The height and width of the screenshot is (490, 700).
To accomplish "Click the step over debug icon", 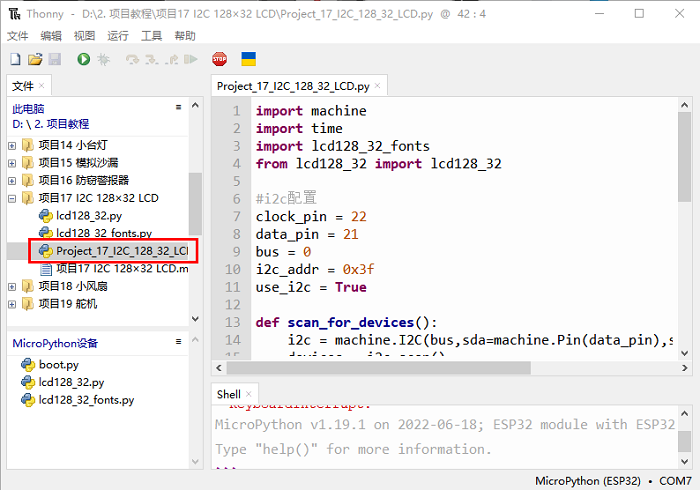I will coord(132,60).
